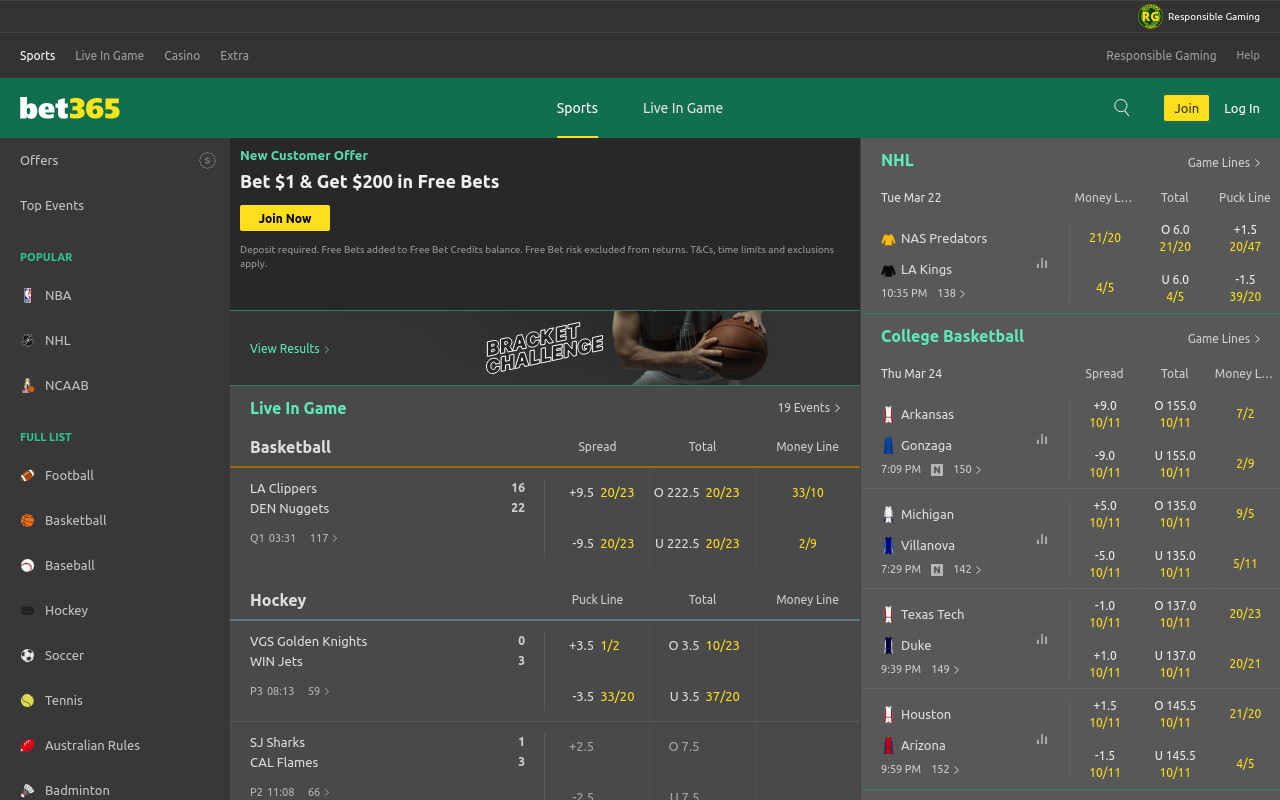Select LA Clippers money line 33/10
The width and height of the screenshot is (1280, 800).
click(x=808, y=492)
